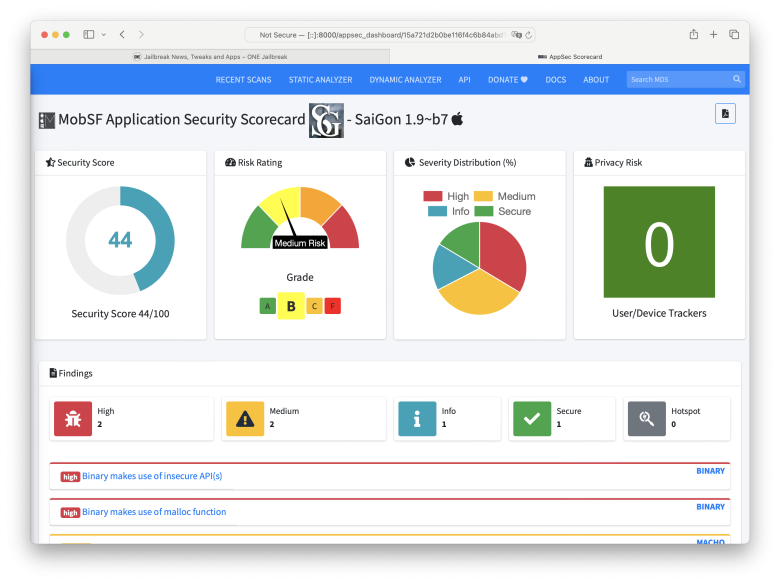Click the Medium Risk gauge label
The height and width of the screenshot is (584, 780).
point(299,243)
